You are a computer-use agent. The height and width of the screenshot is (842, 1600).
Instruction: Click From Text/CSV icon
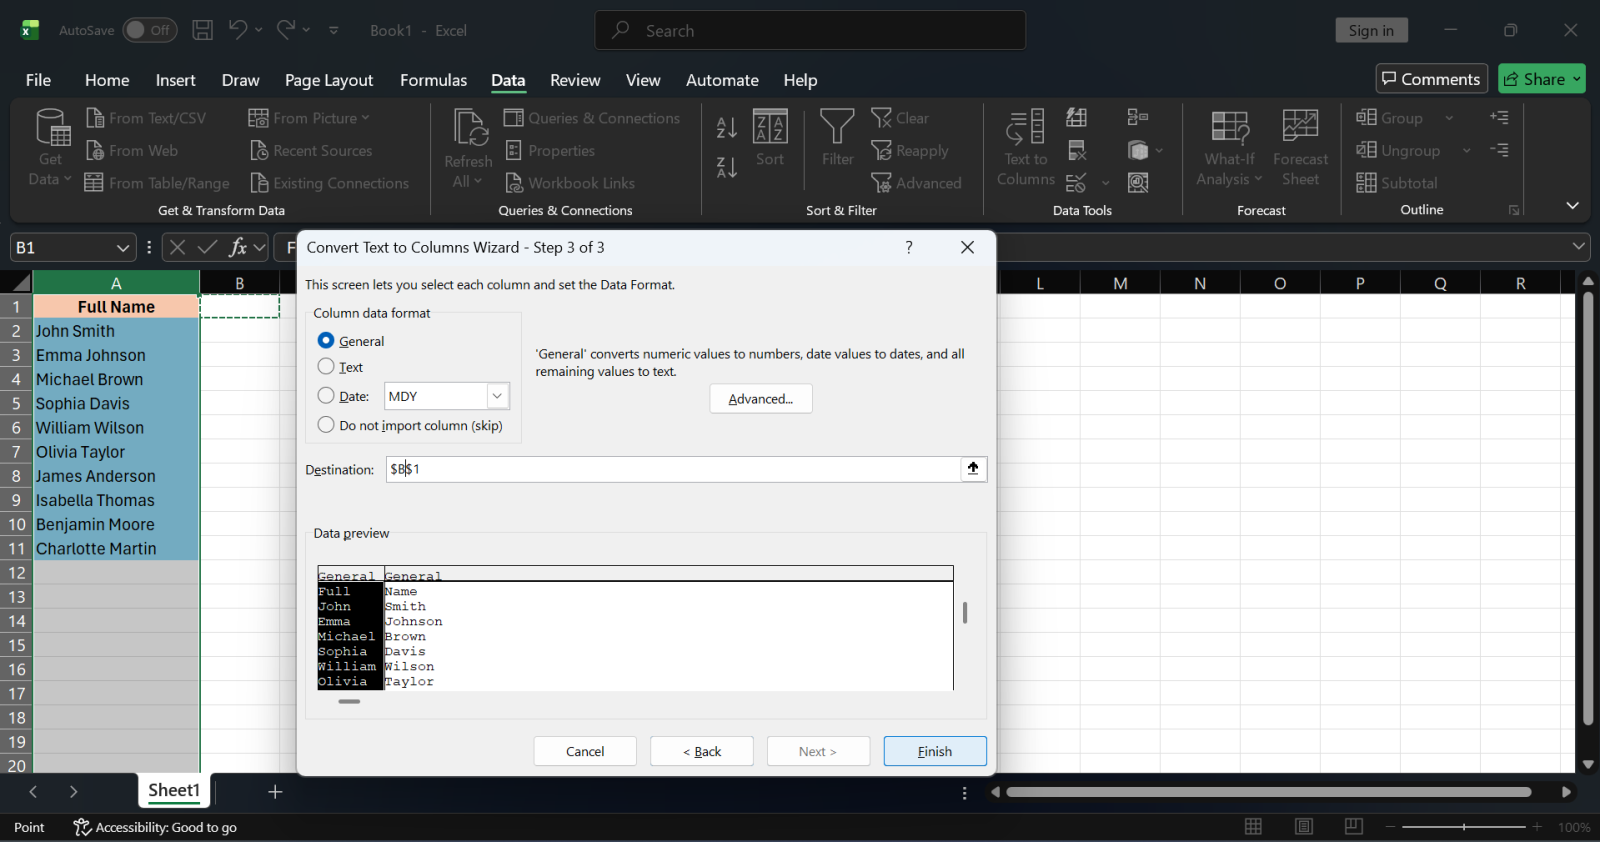point(96,118)
